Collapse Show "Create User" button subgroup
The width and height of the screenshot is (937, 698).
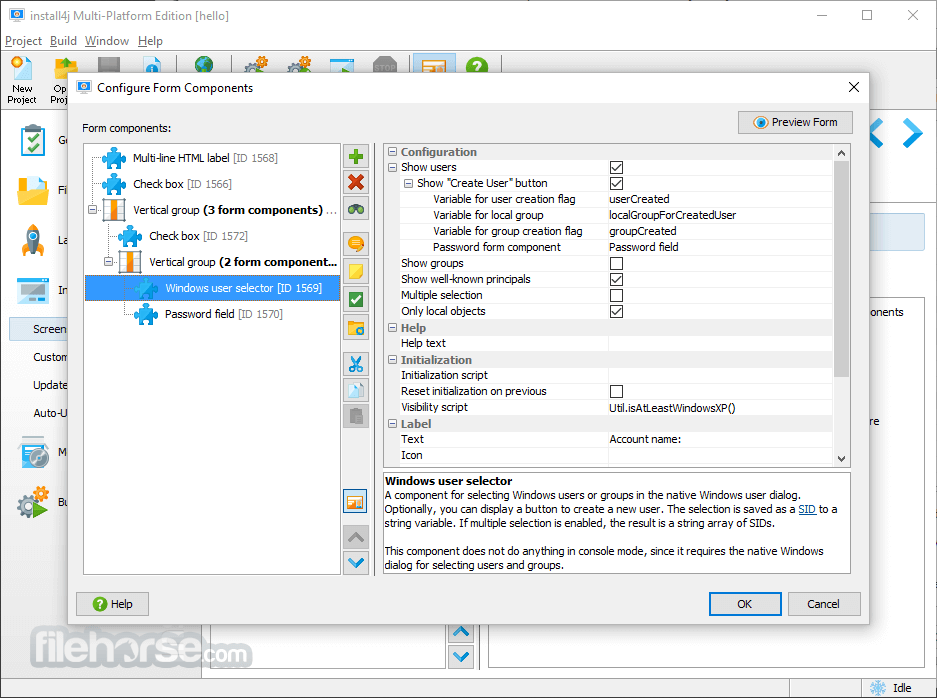[x=408, y=183]
